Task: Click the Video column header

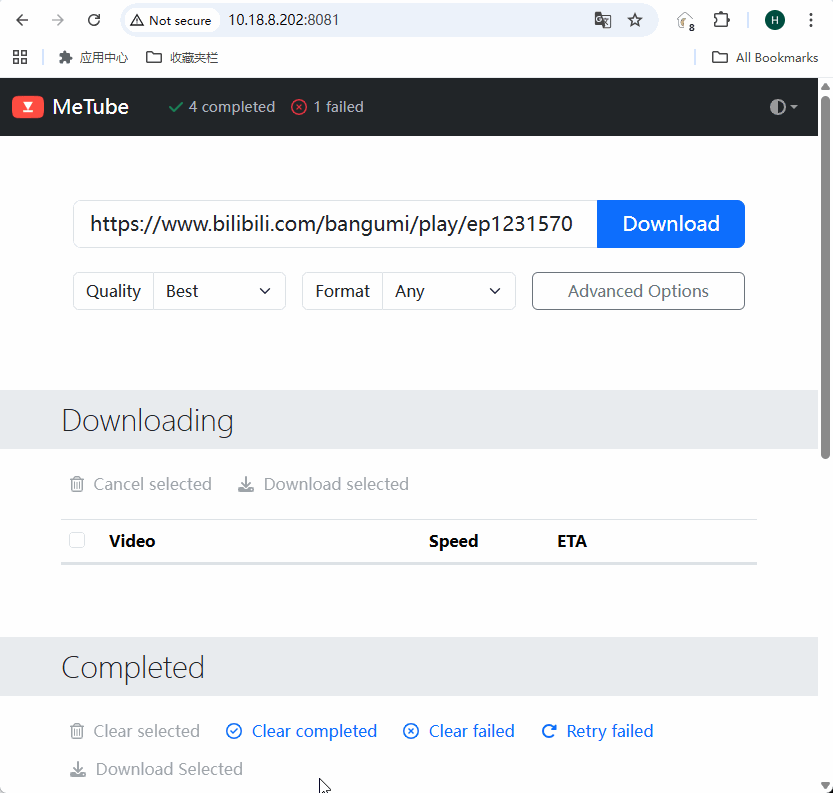Action: (132, 541)
